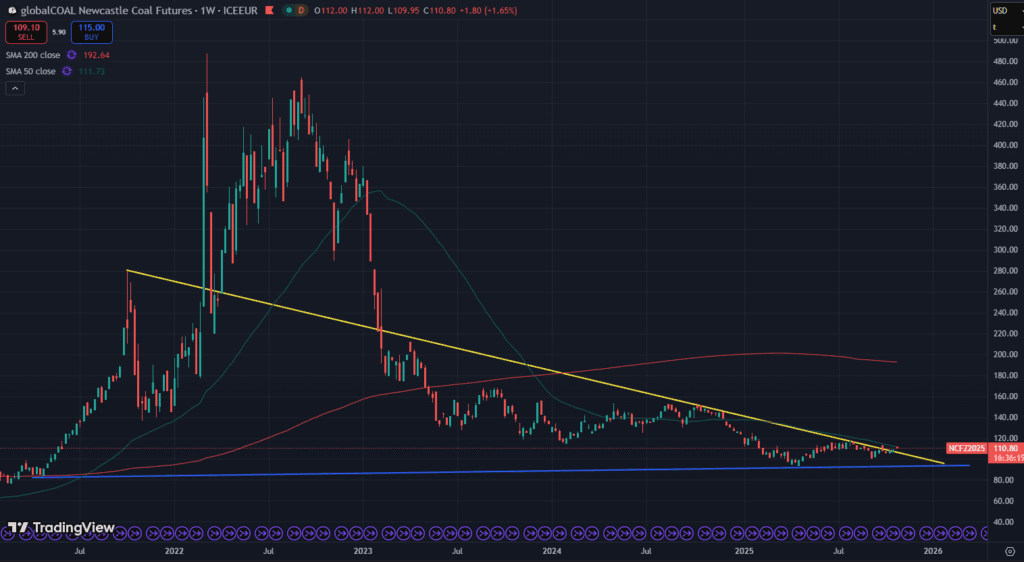Image resolution: width=1024 pixels, height=562 pixels.
Task: Select the blue horizontal support line
Action: 500,471
